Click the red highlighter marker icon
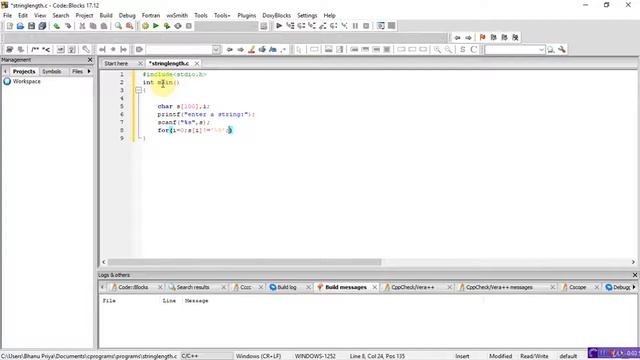Image resolution: width=640 pixels, height=360 pixels. click(251, 49)
